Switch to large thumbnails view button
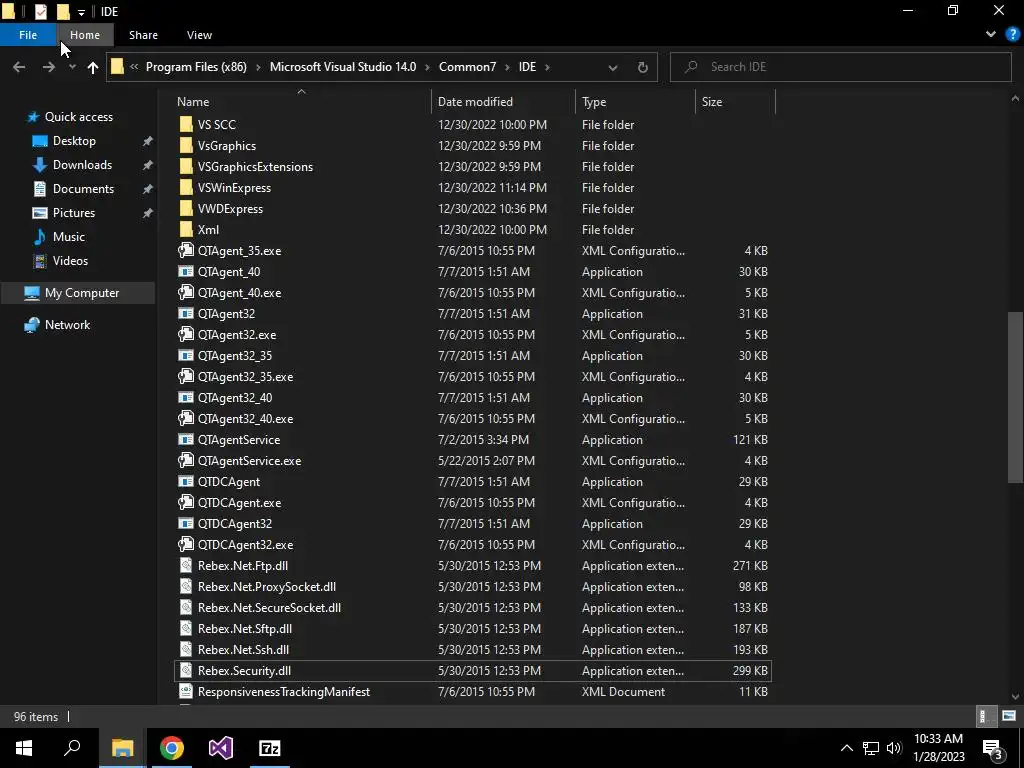Image resolution: width=1024 pixels, height=768 pixels. [1009, 716]
